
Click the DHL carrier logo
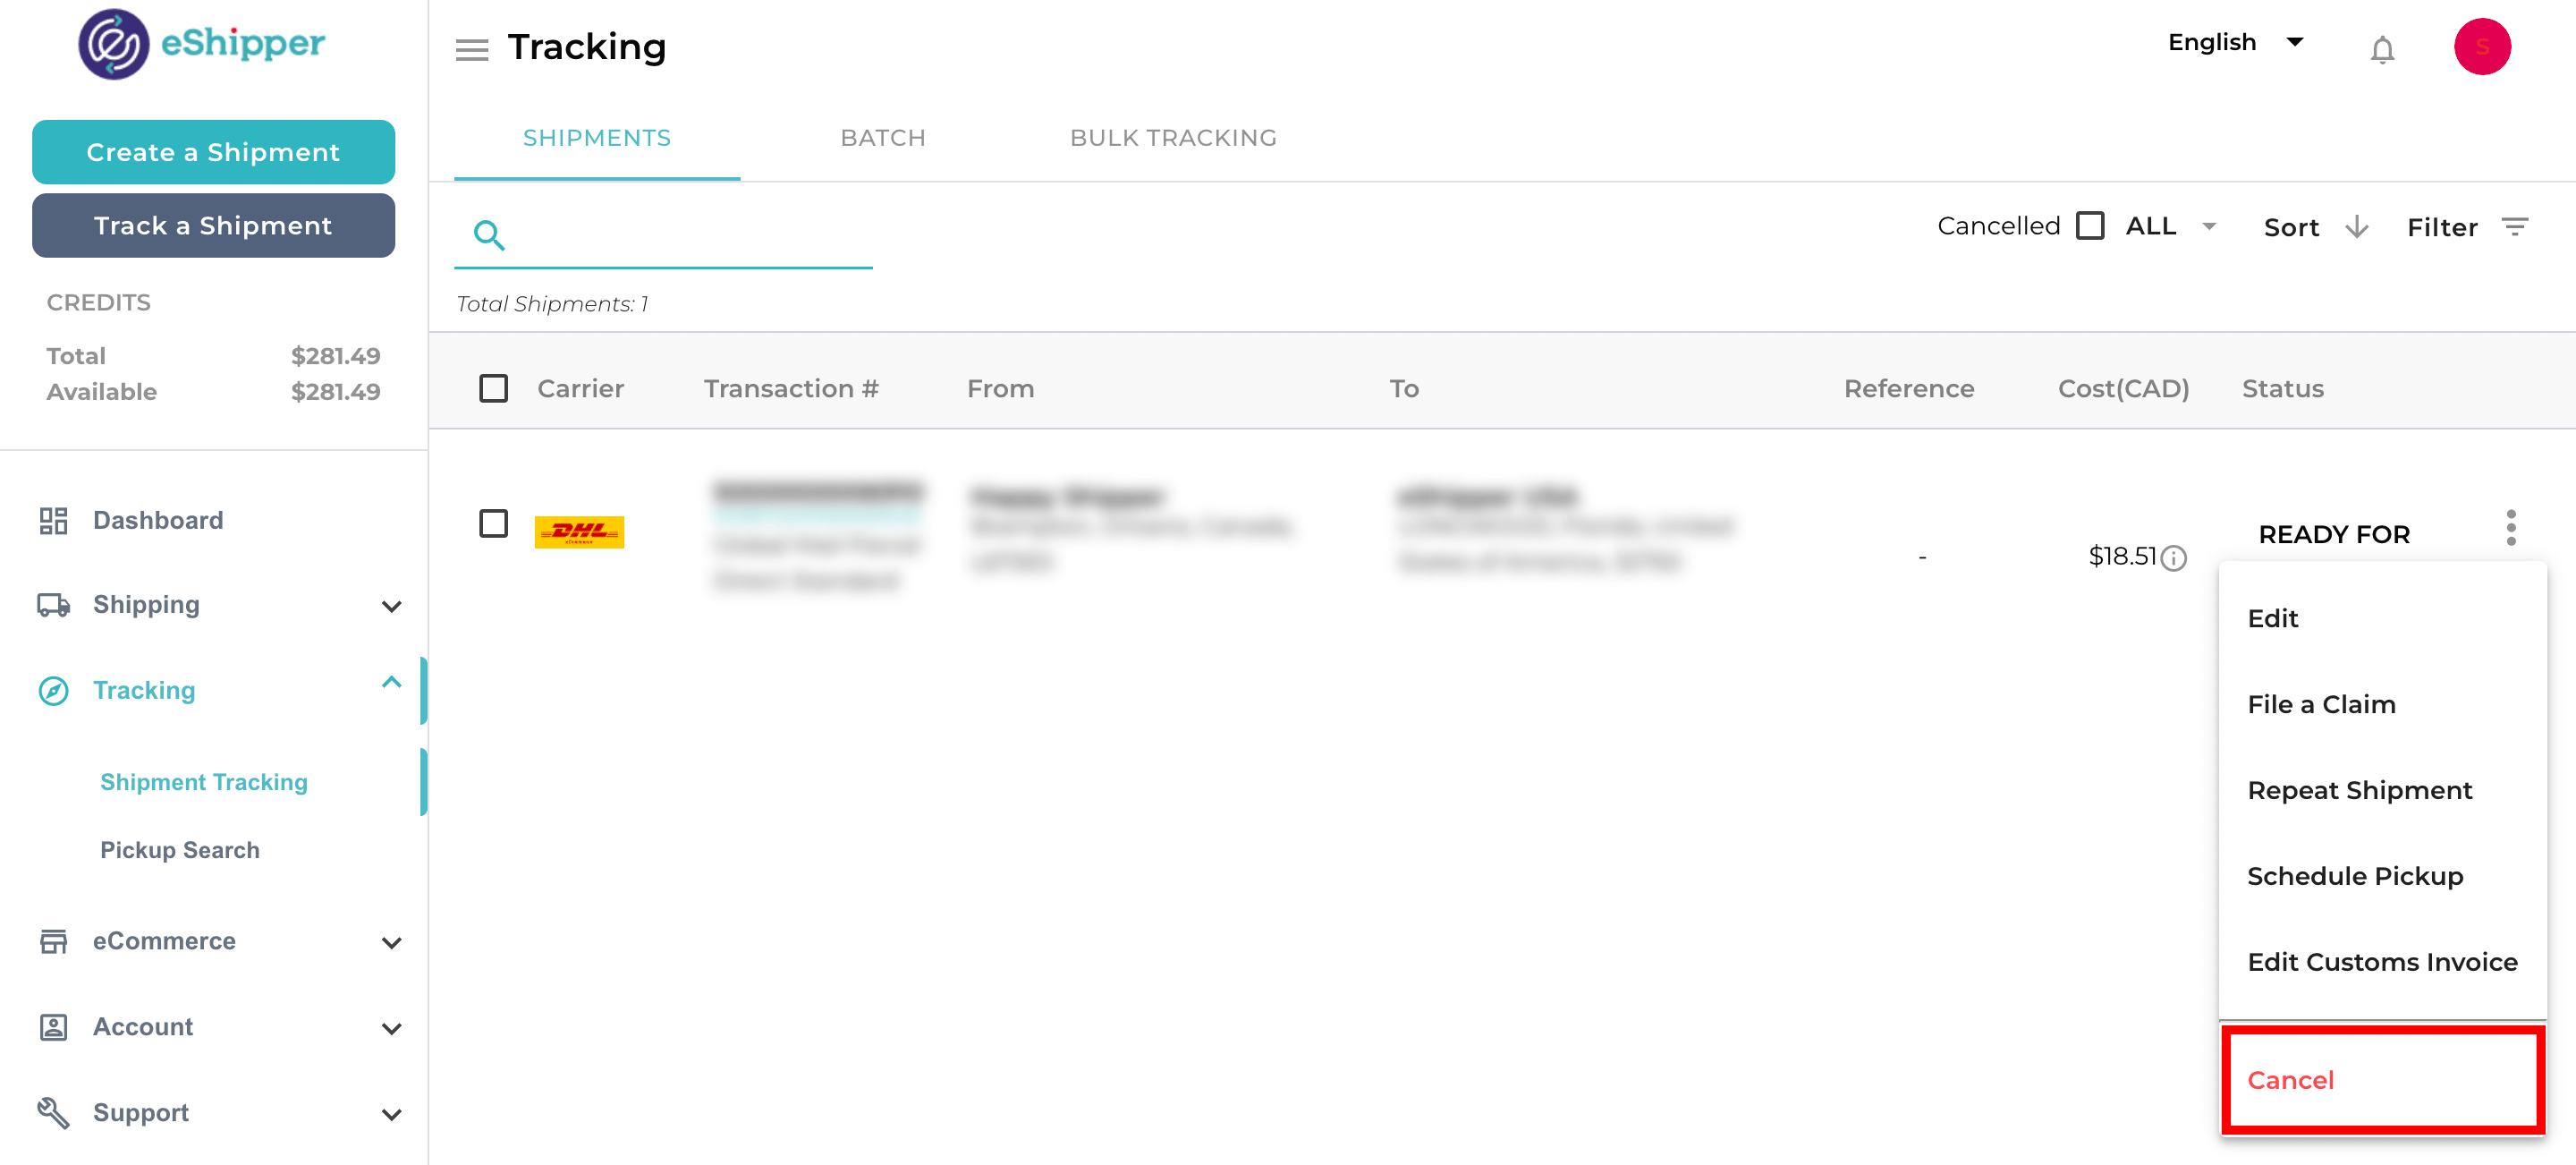tap(579, 531)
